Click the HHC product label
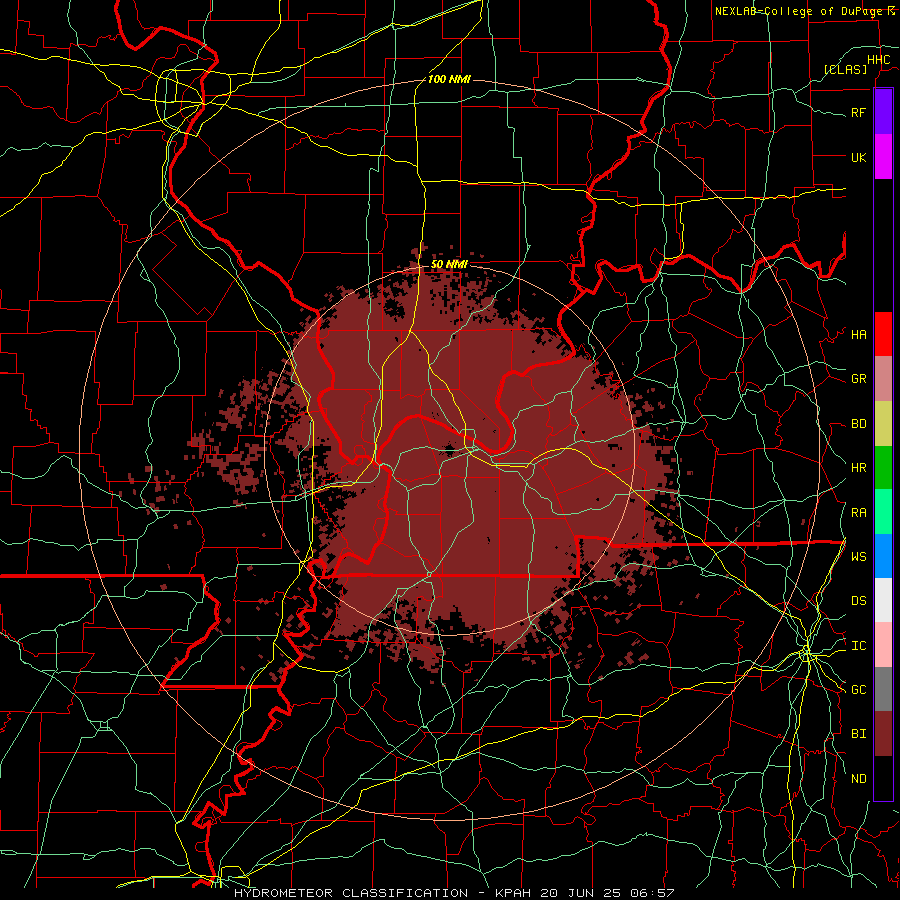 pos(878,60)
